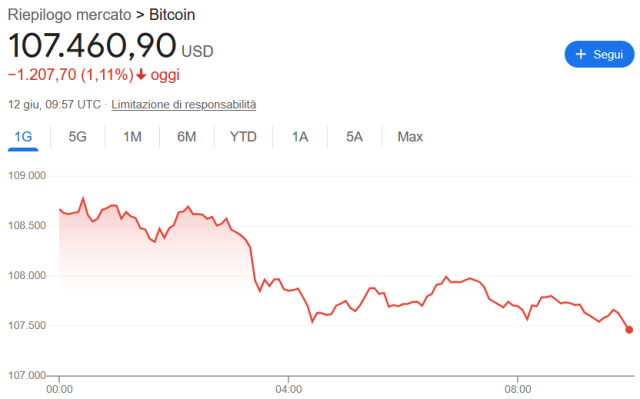Switch to the 5G time range
Viewport: 640px width, 399px height.
point(78,137)
